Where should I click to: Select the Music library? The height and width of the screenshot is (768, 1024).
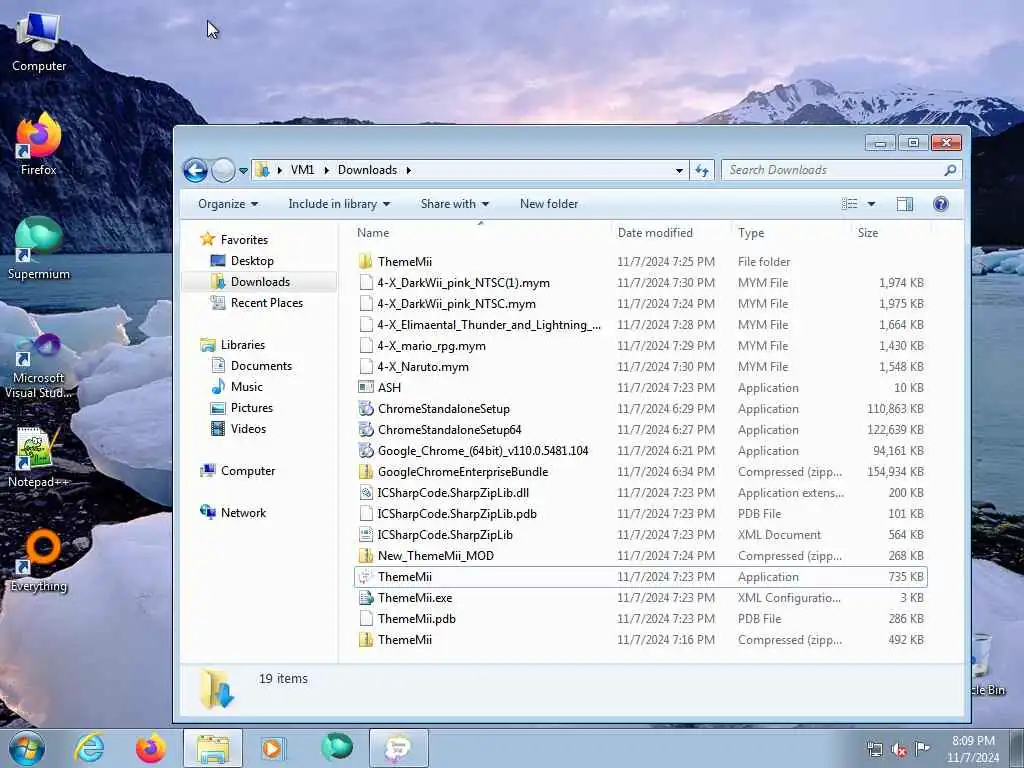246,387
